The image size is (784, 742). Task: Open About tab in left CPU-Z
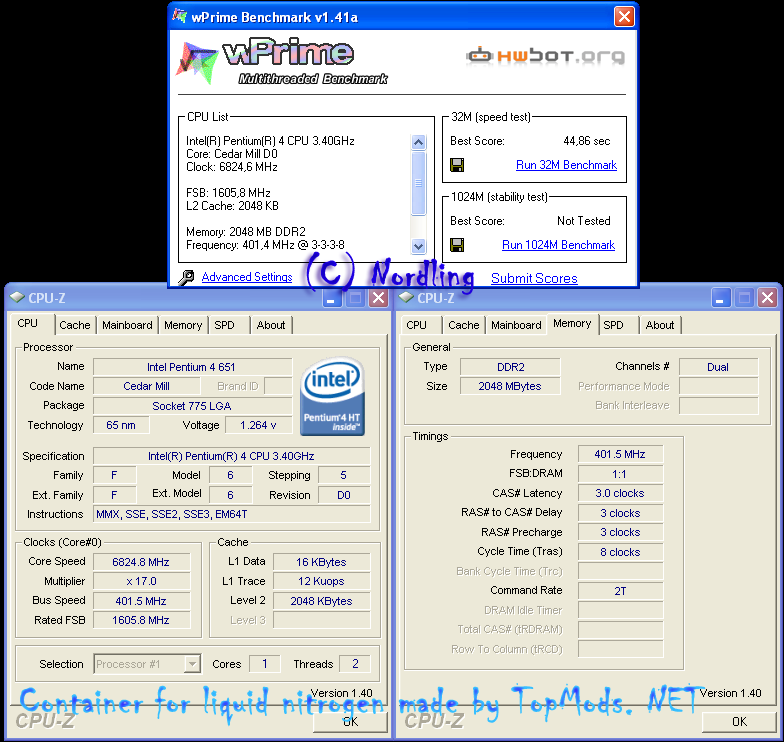271,325
